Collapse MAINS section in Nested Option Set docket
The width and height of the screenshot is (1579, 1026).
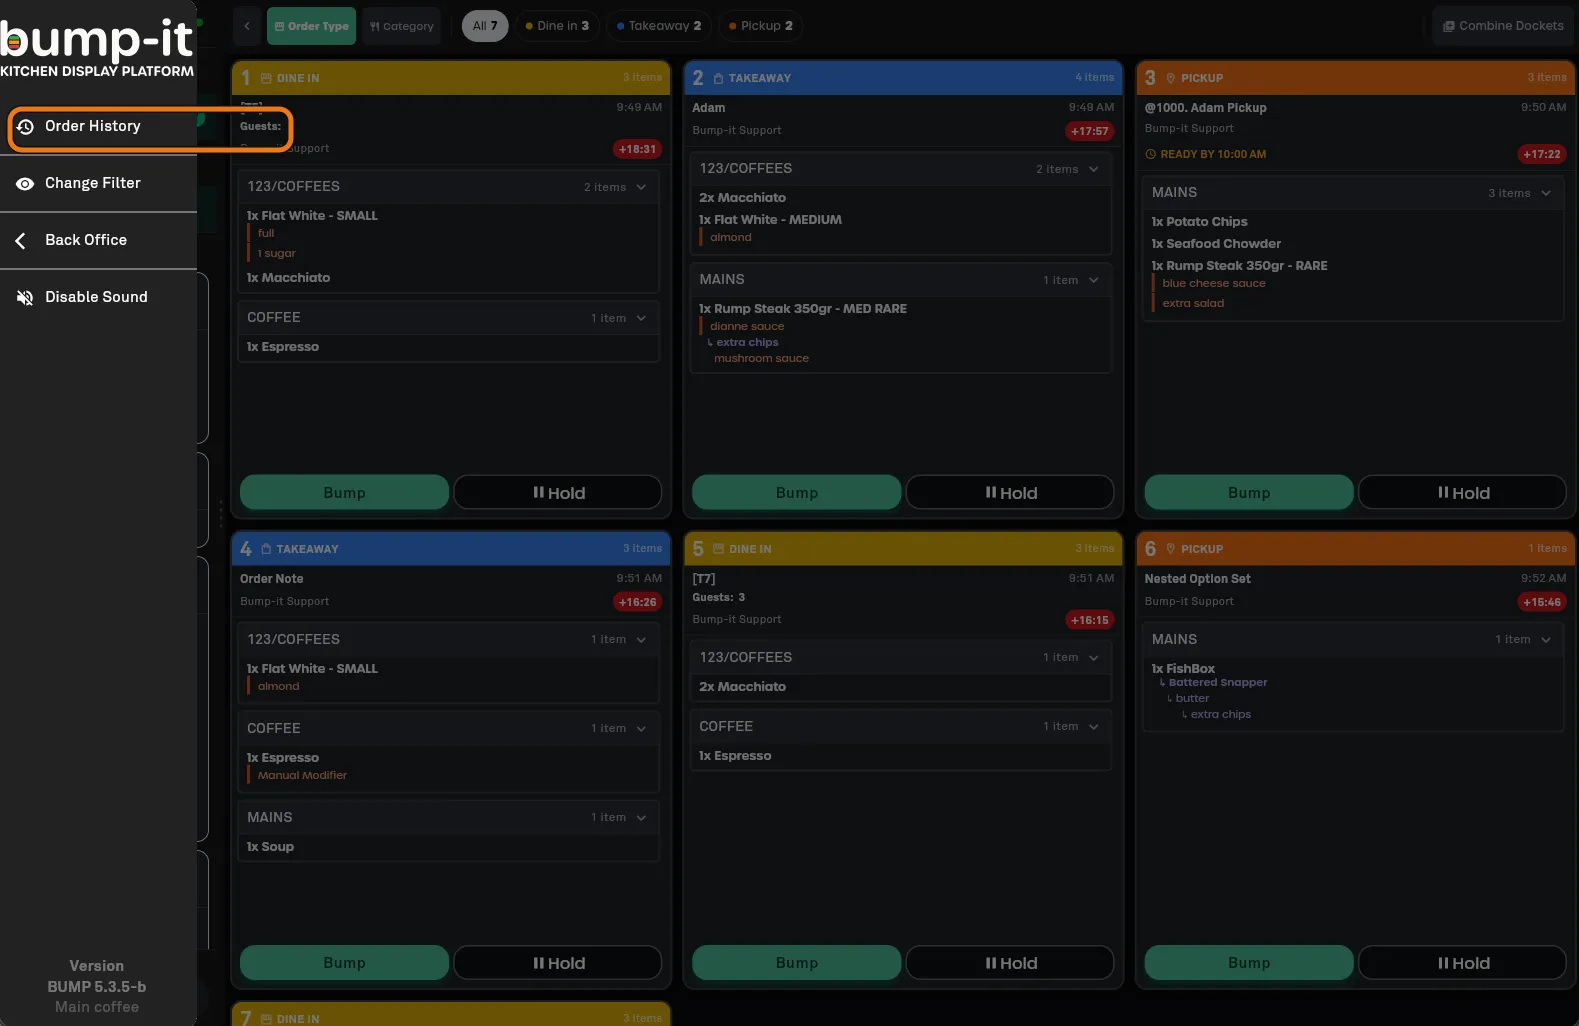(1545, 640)
